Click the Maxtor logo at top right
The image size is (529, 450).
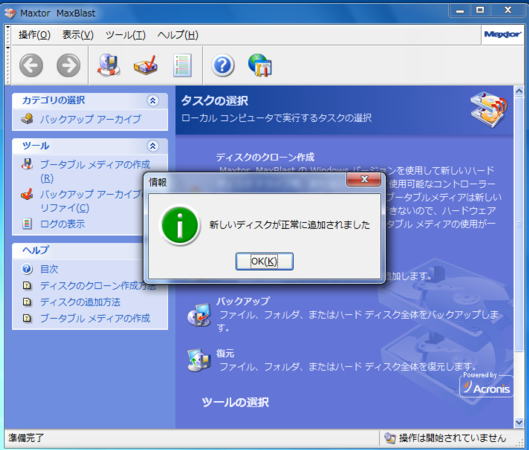503,34
